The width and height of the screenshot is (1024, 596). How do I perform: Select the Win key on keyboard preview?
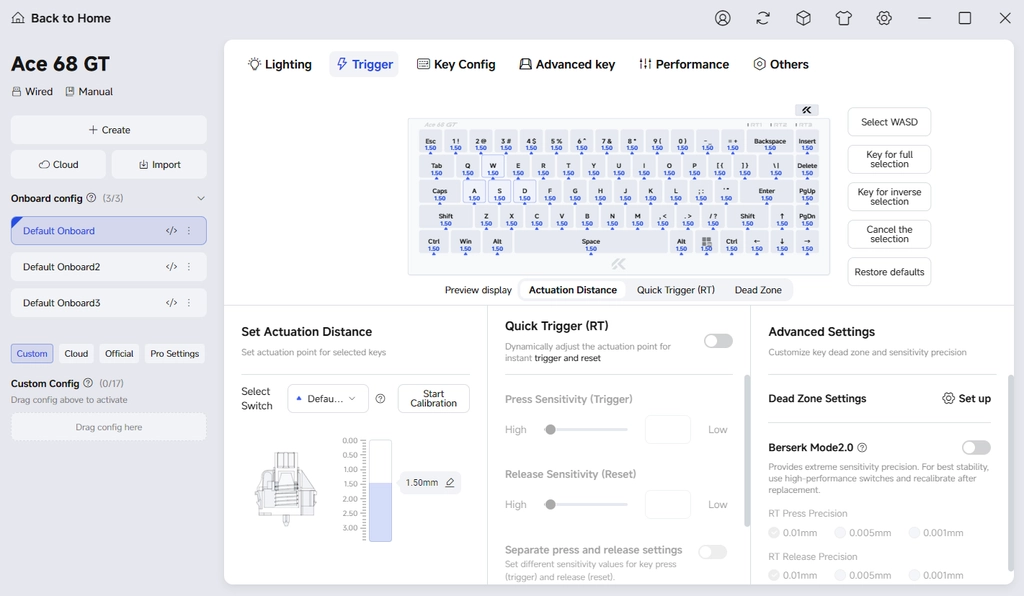tap(465, 244)
